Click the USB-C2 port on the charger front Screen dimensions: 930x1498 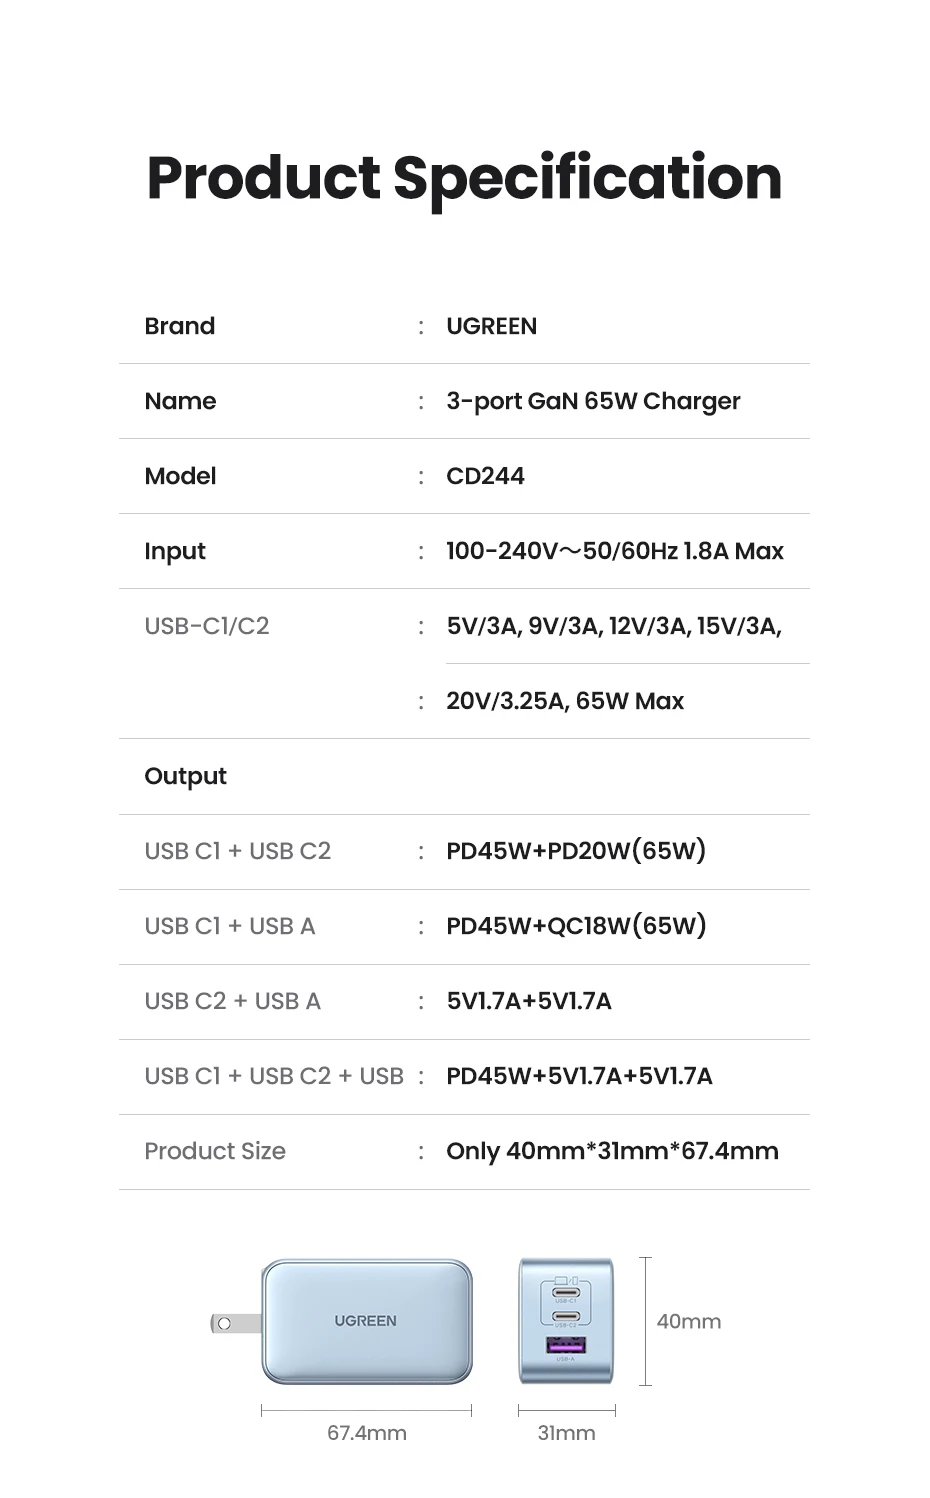[566, 1316]
